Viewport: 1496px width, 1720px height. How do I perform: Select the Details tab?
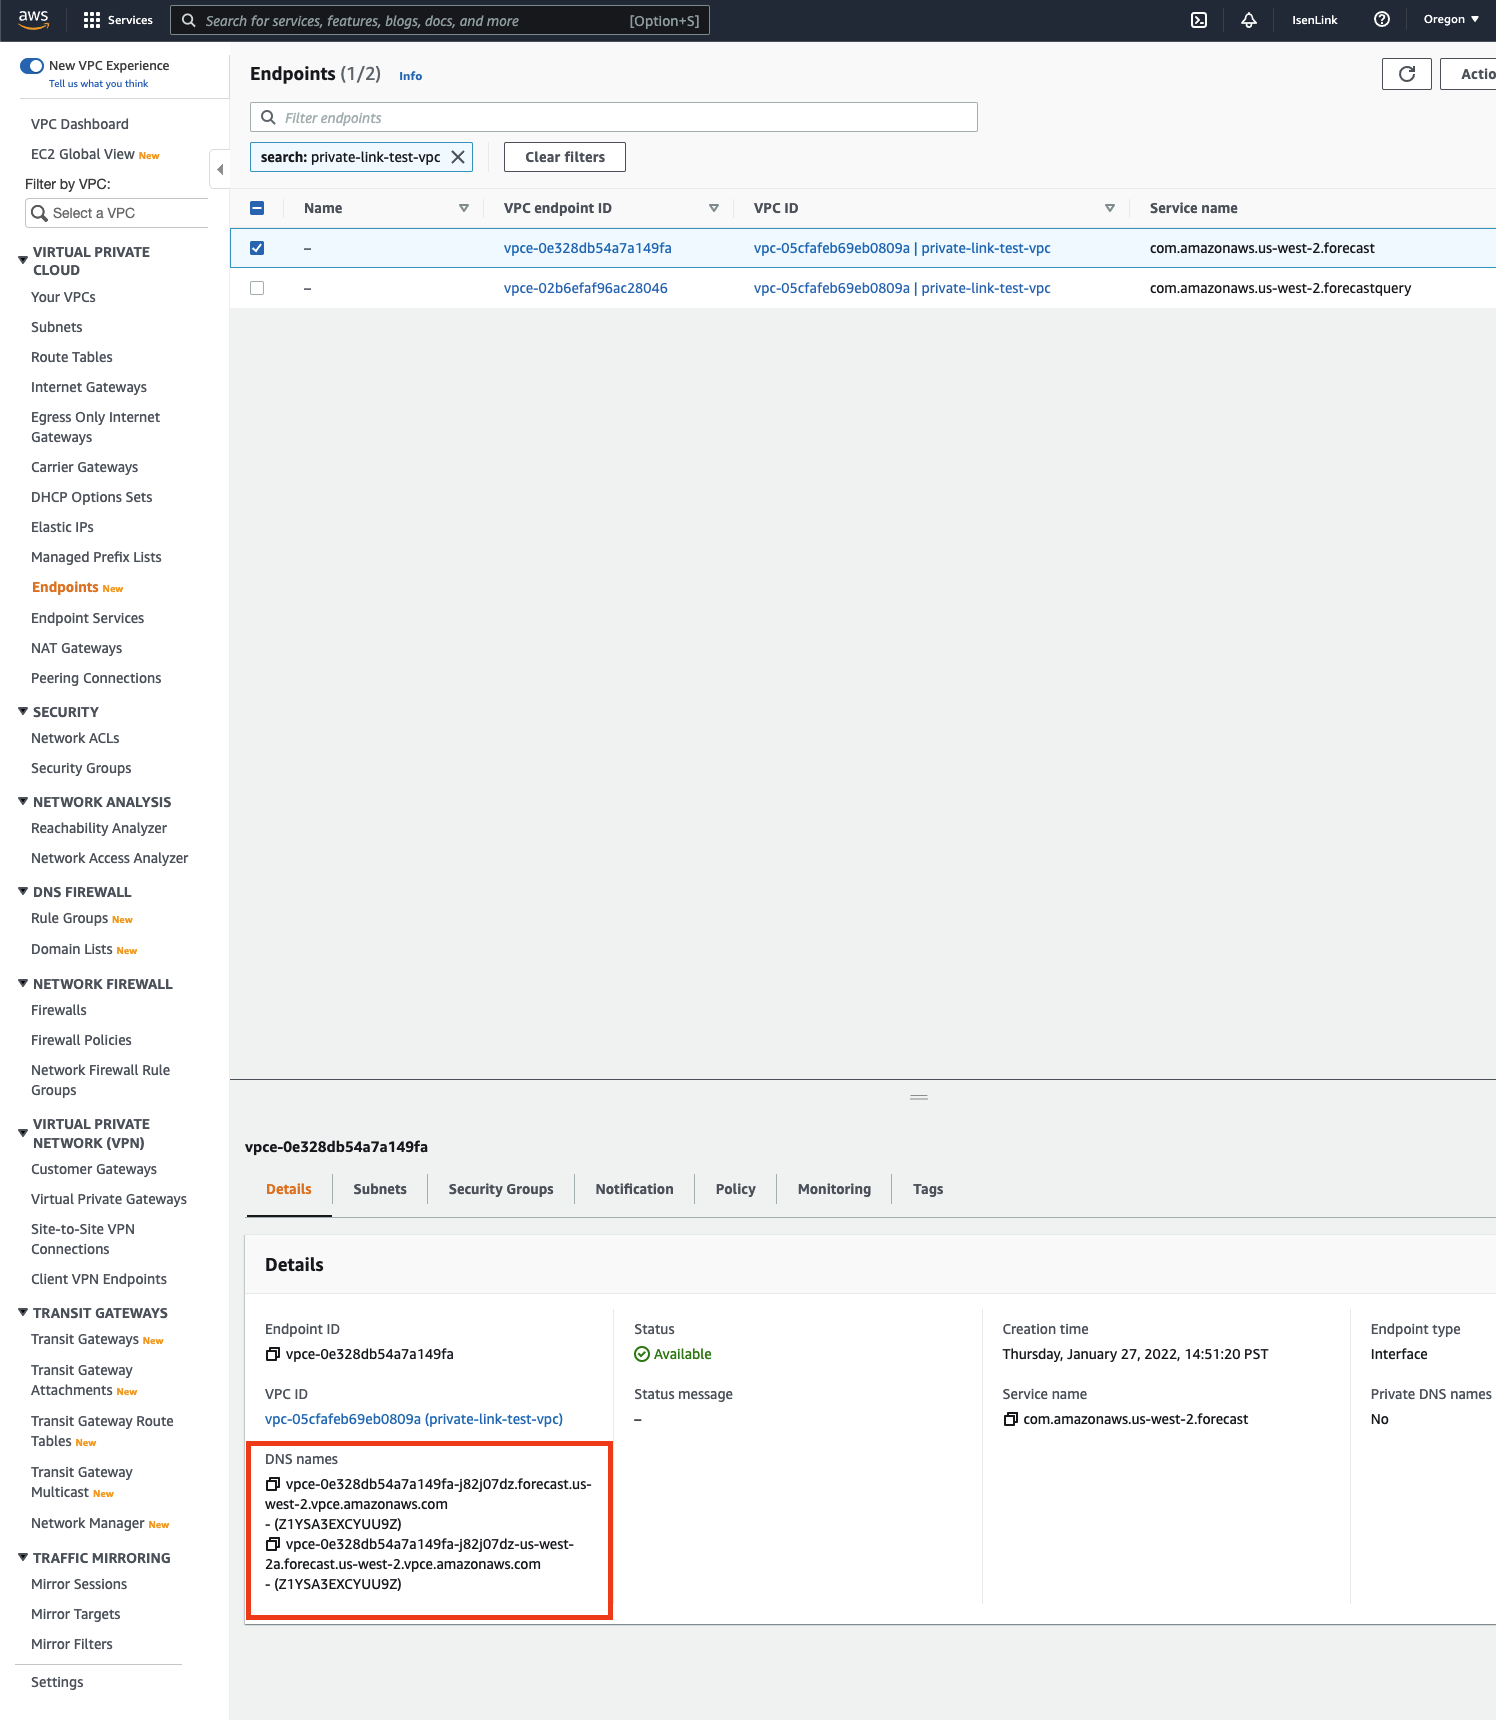click(289, 1189)
